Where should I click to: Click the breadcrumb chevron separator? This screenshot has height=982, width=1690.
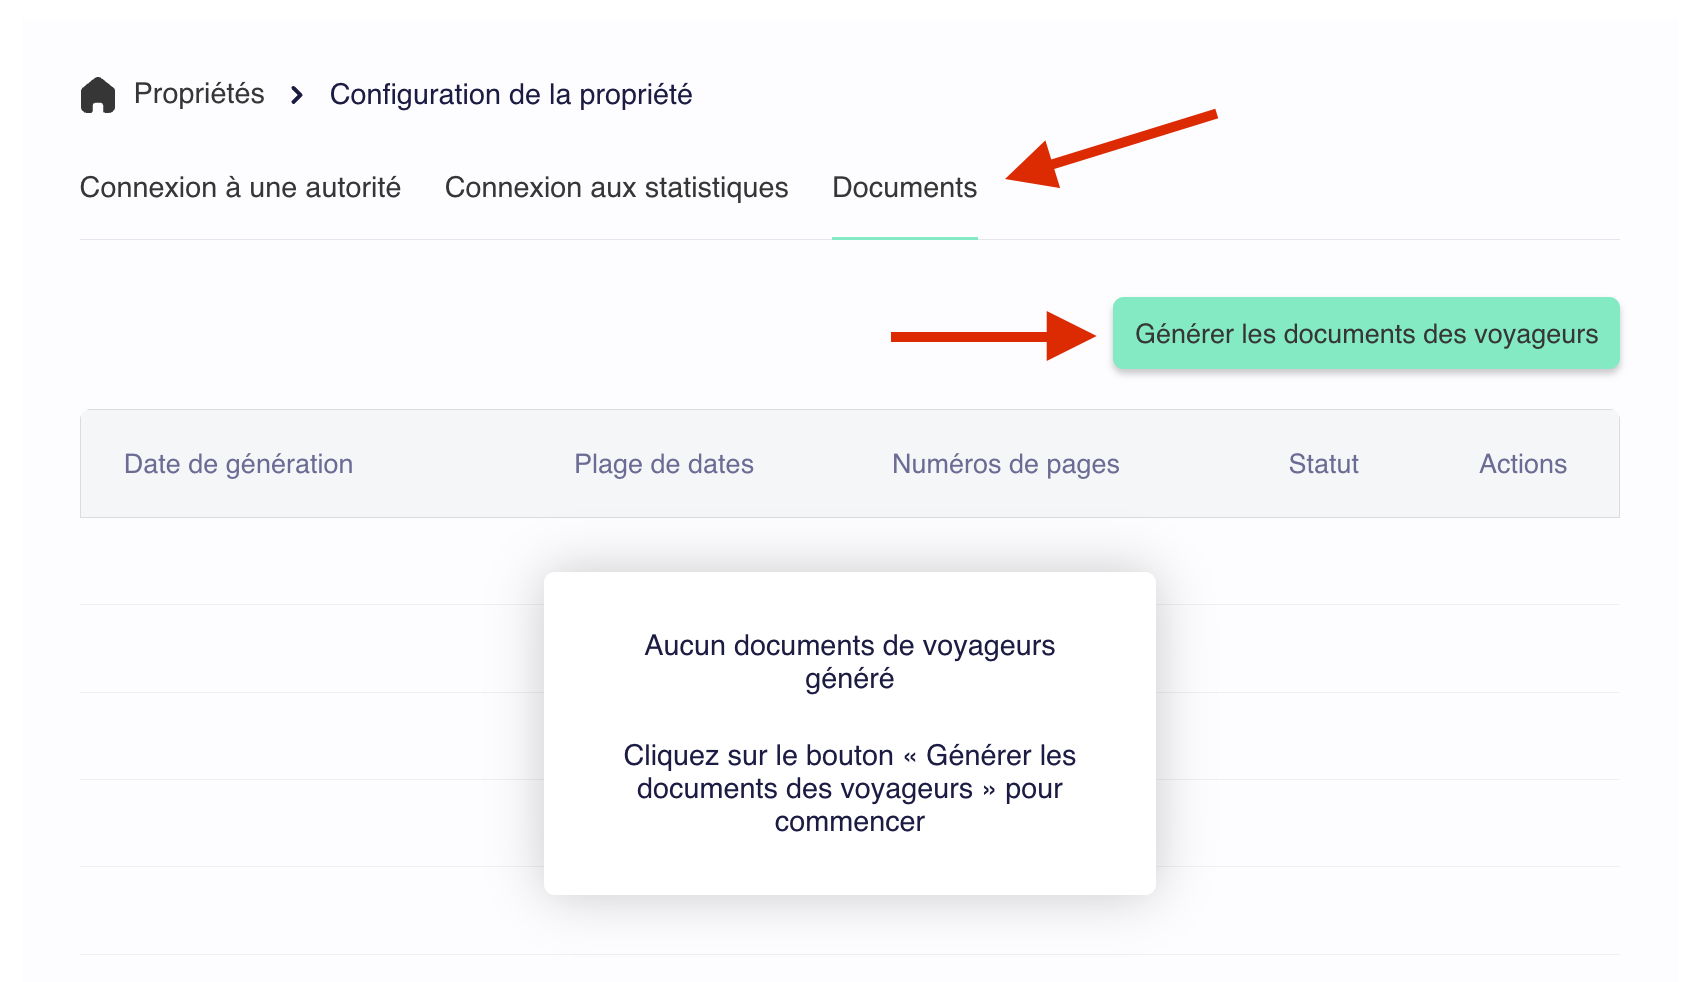coord(297,95)
